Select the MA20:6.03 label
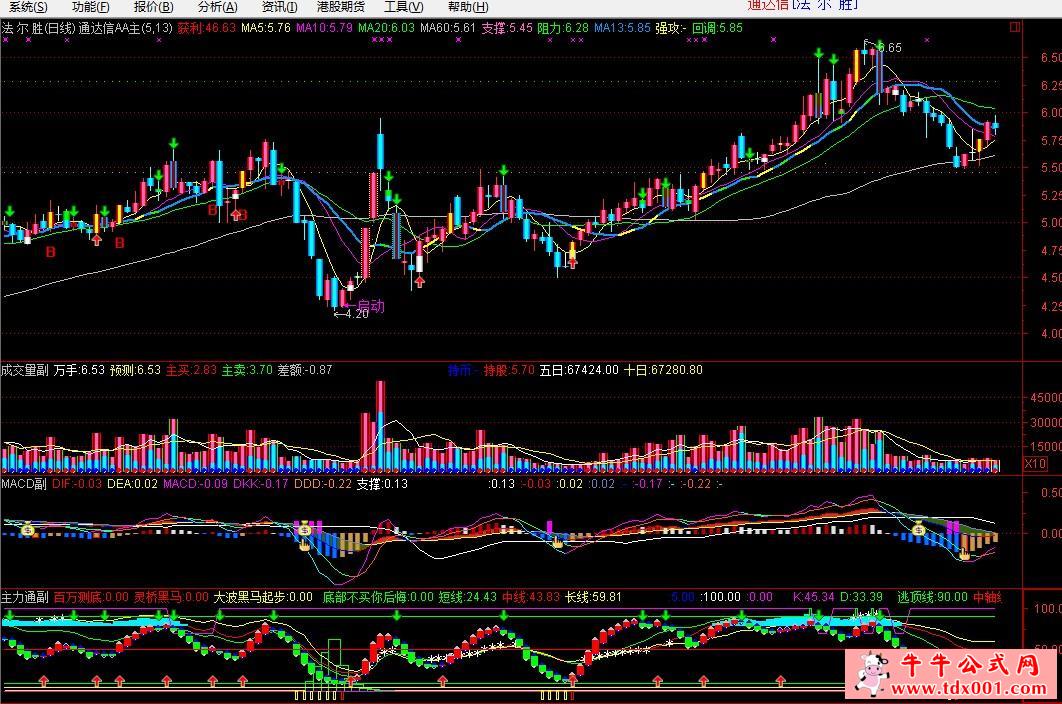The height and width of the screenshot is (704, 1062). 386,28
